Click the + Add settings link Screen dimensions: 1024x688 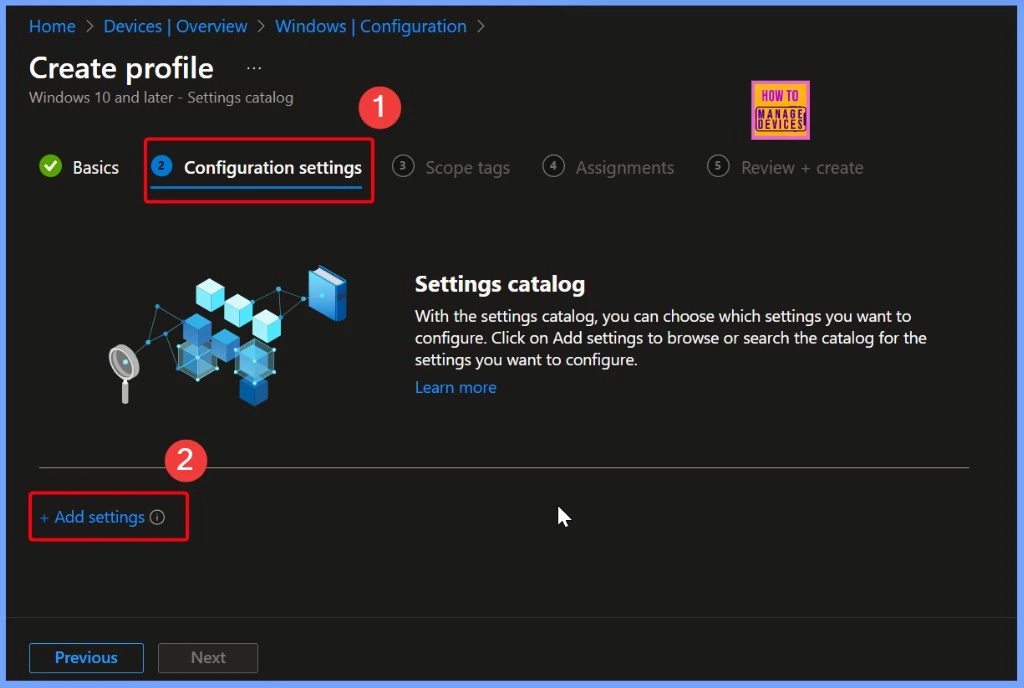coord(92,517)
